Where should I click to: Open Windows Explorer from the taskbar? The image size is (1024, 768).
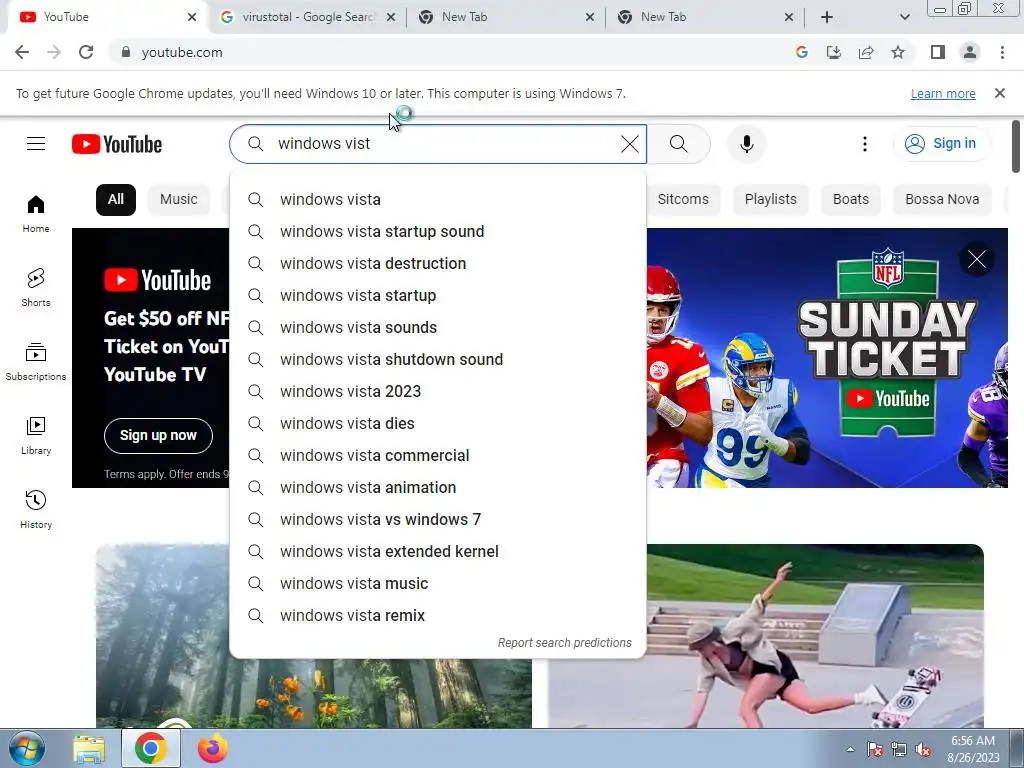click(x=89, y=748)
